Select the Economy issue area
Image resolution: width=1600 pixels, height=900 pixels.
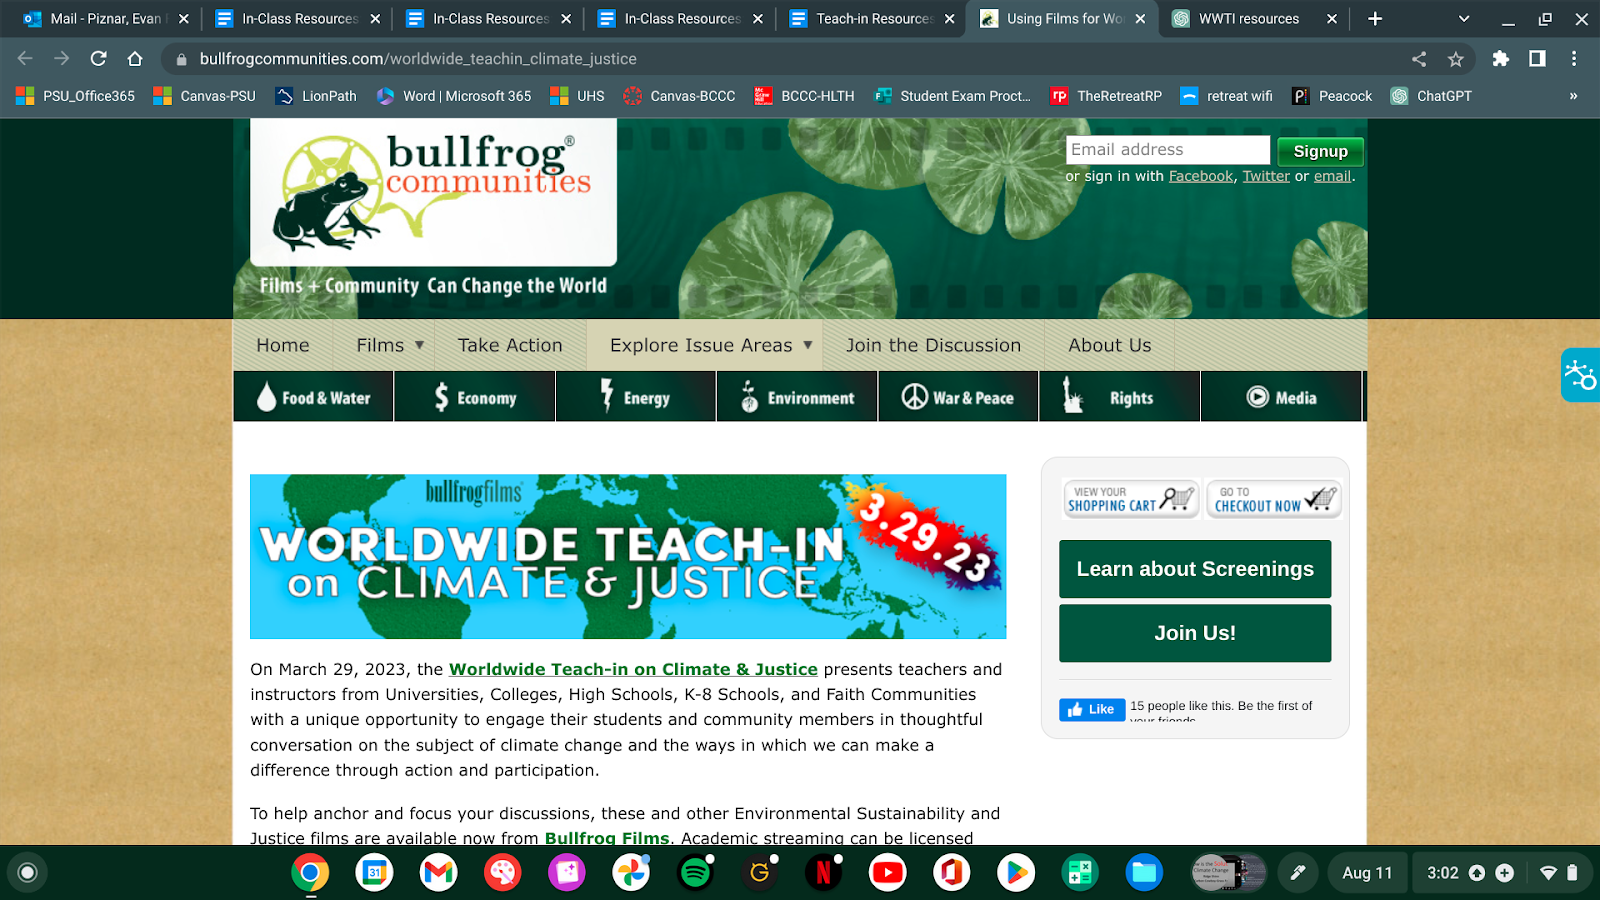click(475, 397)
